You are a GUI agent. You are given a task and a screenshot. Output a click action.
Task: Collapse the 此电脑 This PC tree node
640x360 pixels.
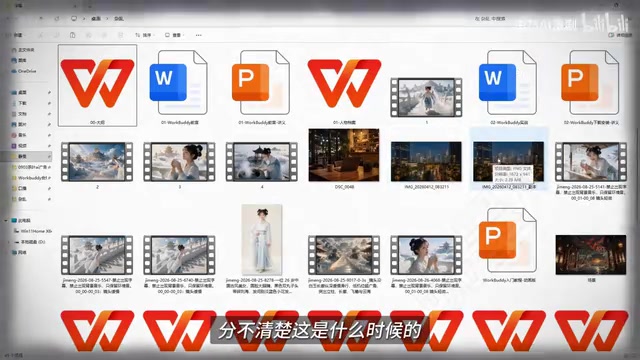pos(6,220)
